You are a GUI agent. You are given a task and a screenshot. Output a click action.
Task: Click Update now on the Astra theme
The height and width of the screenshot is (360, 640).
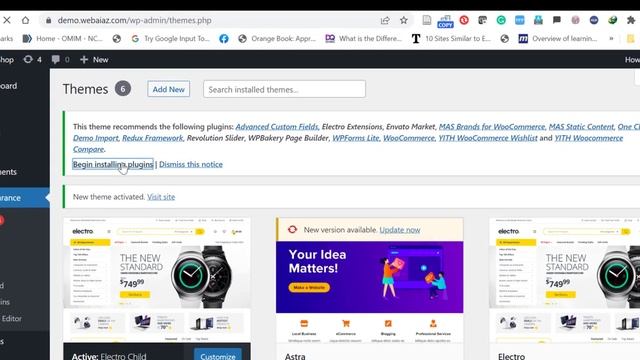[400, 230]
